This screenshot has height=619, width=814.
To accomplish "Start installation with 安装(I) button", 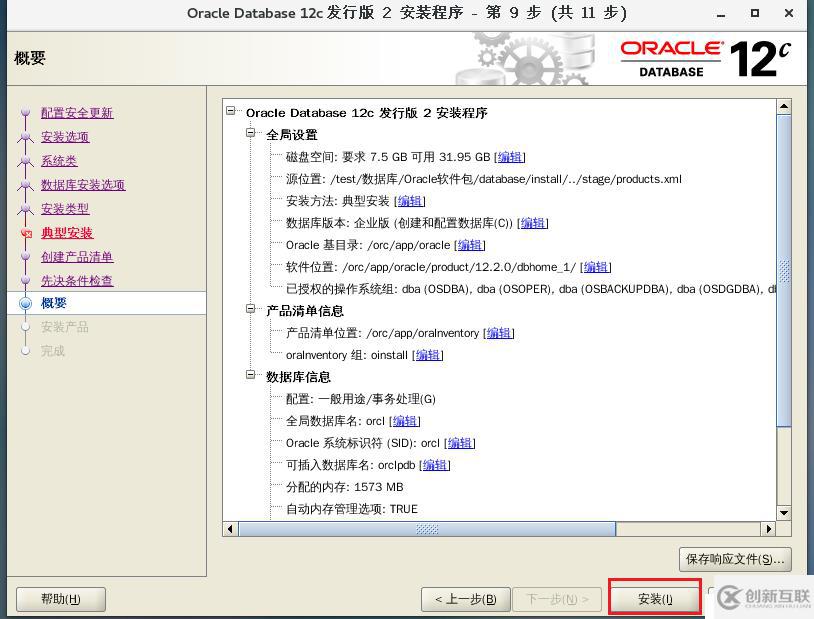I will (655, 599).
